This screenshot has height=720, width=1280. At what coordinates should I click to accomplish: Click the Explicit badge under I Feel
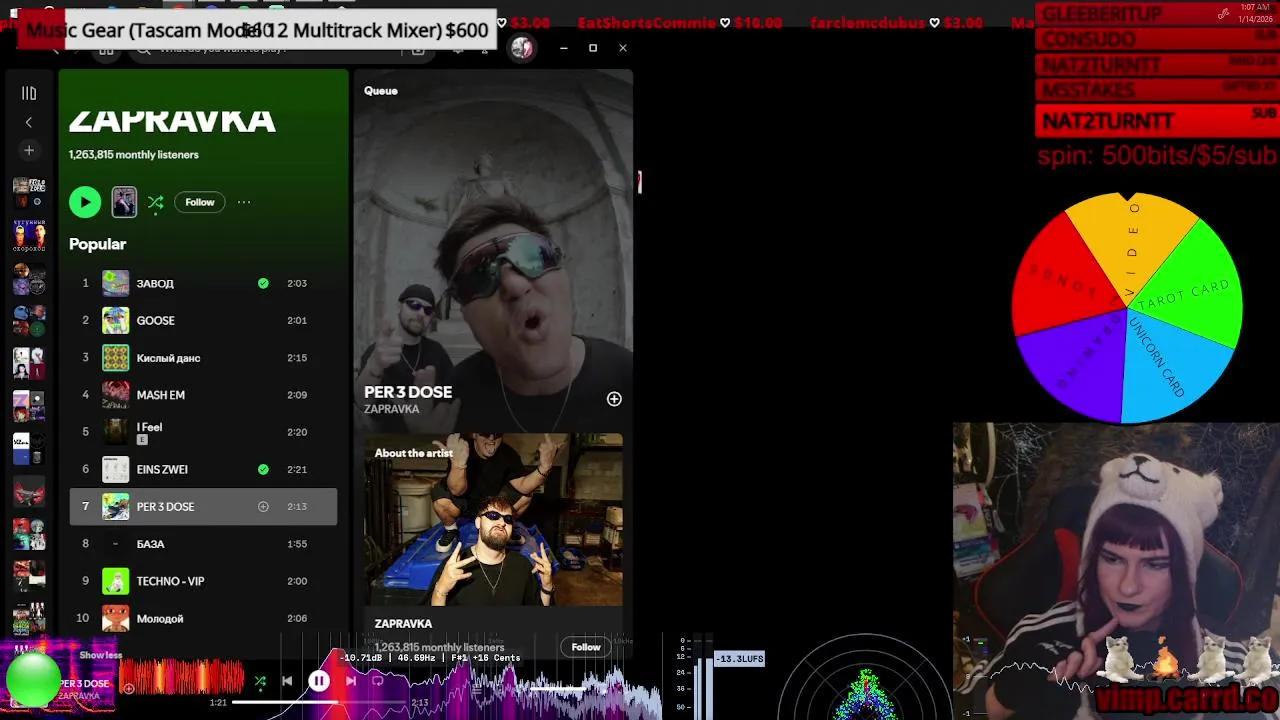[x=142, y=440]
